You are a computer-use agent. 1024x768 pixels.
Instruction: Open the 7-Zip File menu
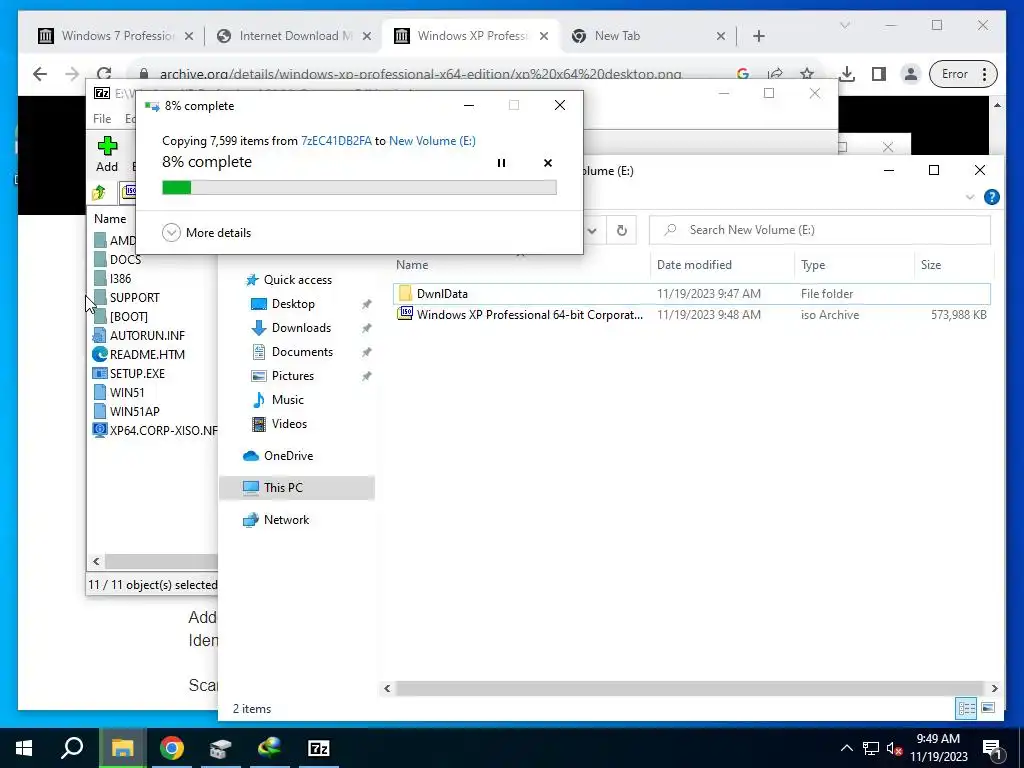pos(102,118)
